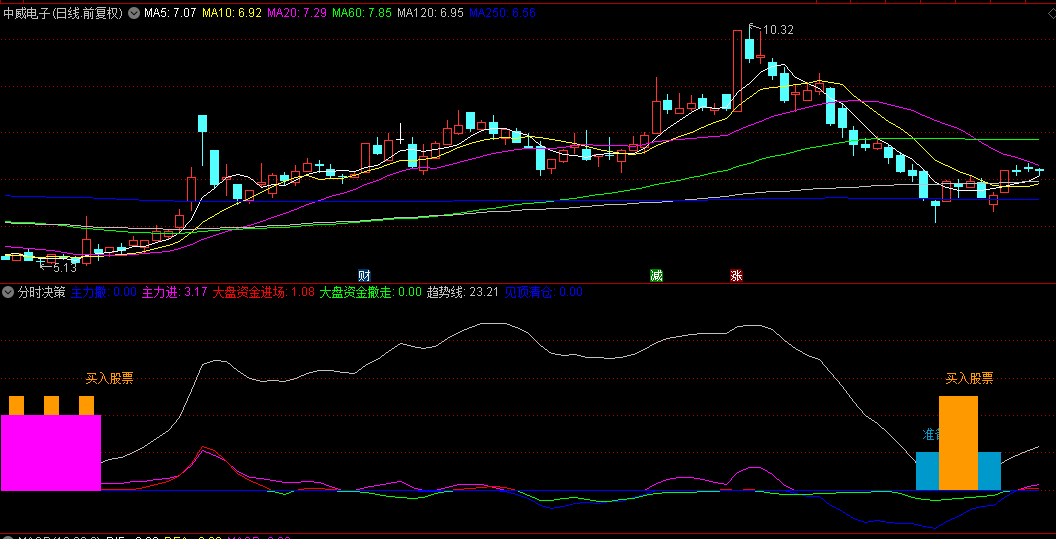The image size is (1056, 539).
Task: Open the MACD panel dropdown at bottom
Action: [9, 536]
